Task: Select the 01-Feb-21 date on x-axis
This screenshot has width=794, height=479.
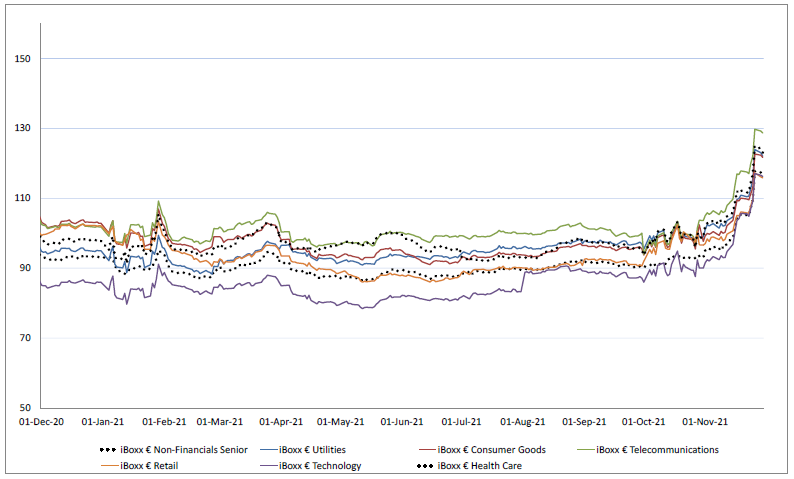Action: [x=164, y=423]
